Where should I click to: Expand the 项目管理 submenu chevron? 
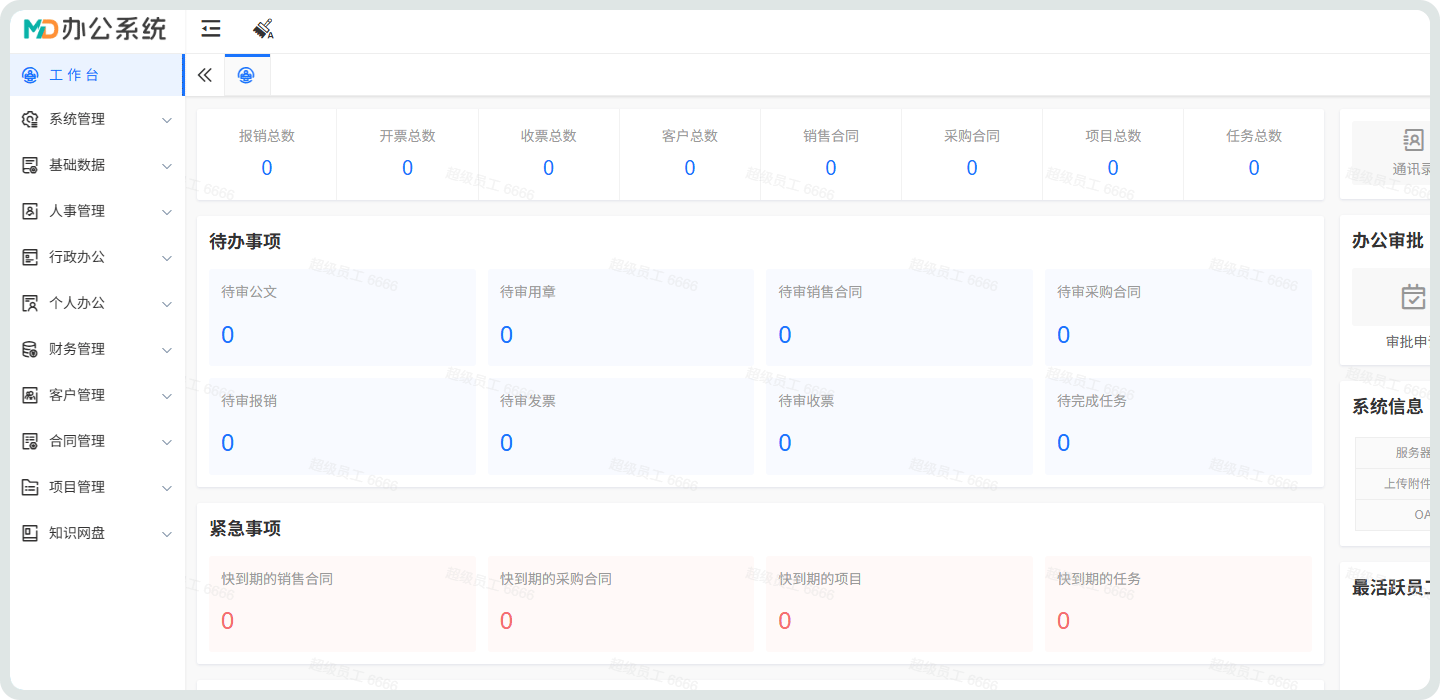click(x=167, y=488)
